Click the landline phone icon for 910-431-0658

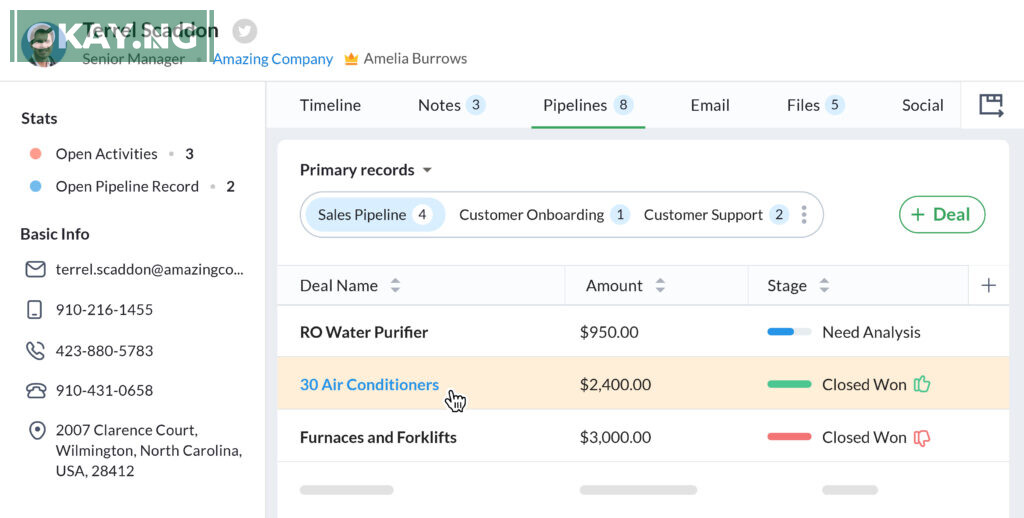(x=36, y=391)
